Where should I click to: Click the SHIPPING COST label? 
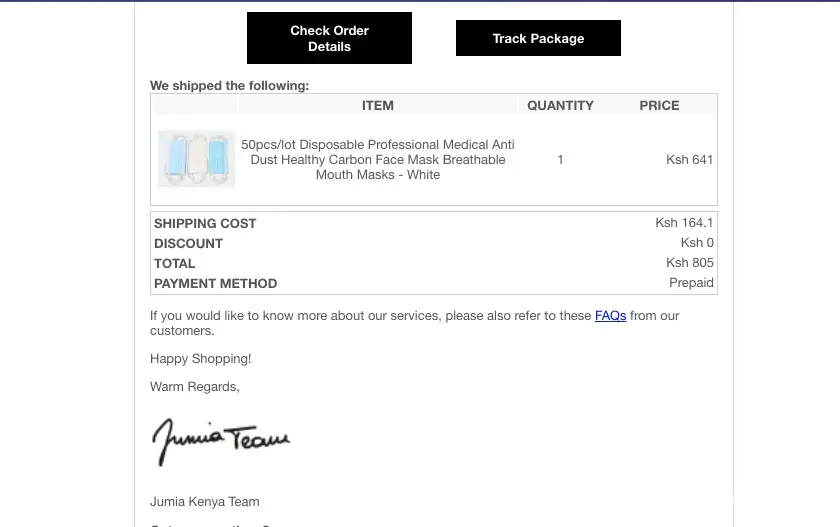tap(205, 223)
